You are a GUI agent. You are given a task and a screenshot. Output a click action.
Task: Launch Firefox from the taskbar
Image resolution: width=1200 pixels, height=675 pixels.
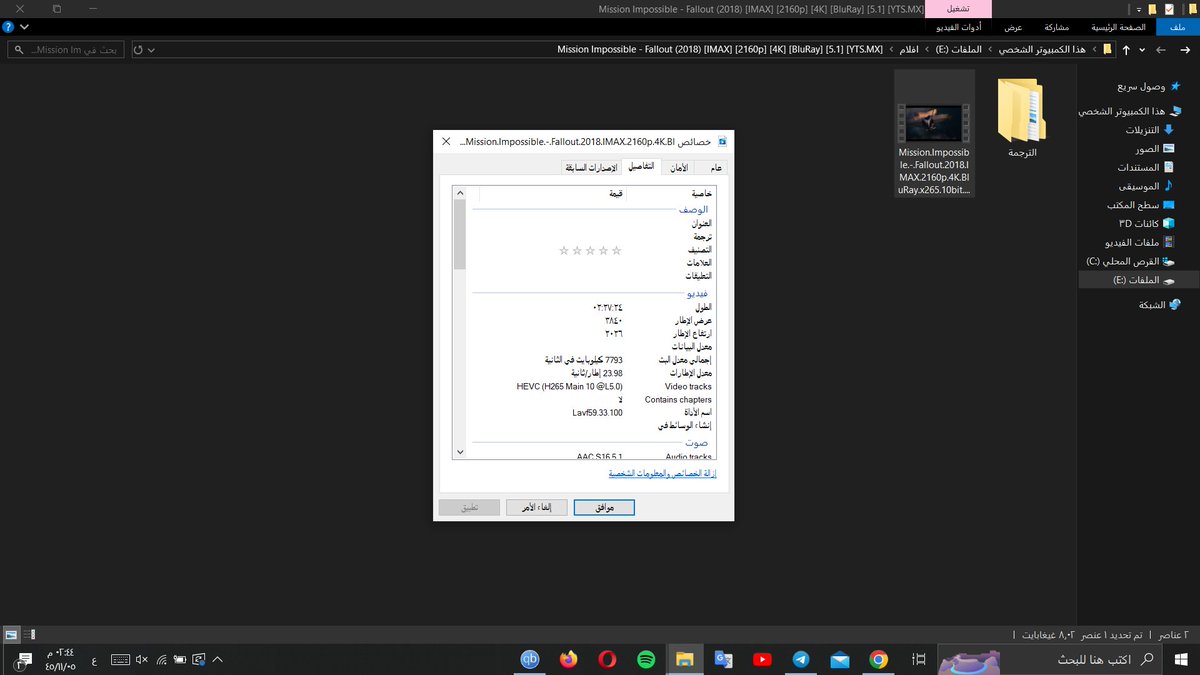point(569,659)
